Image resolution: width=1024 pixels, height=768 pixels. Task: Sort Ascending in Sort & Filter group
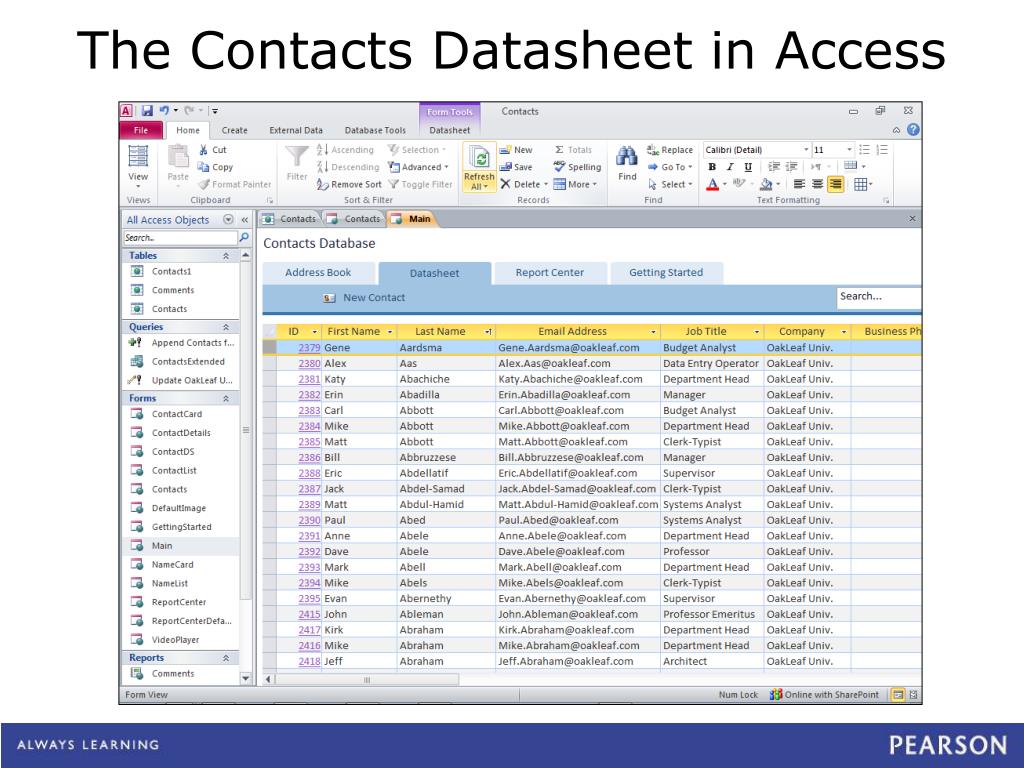(345, 150)
